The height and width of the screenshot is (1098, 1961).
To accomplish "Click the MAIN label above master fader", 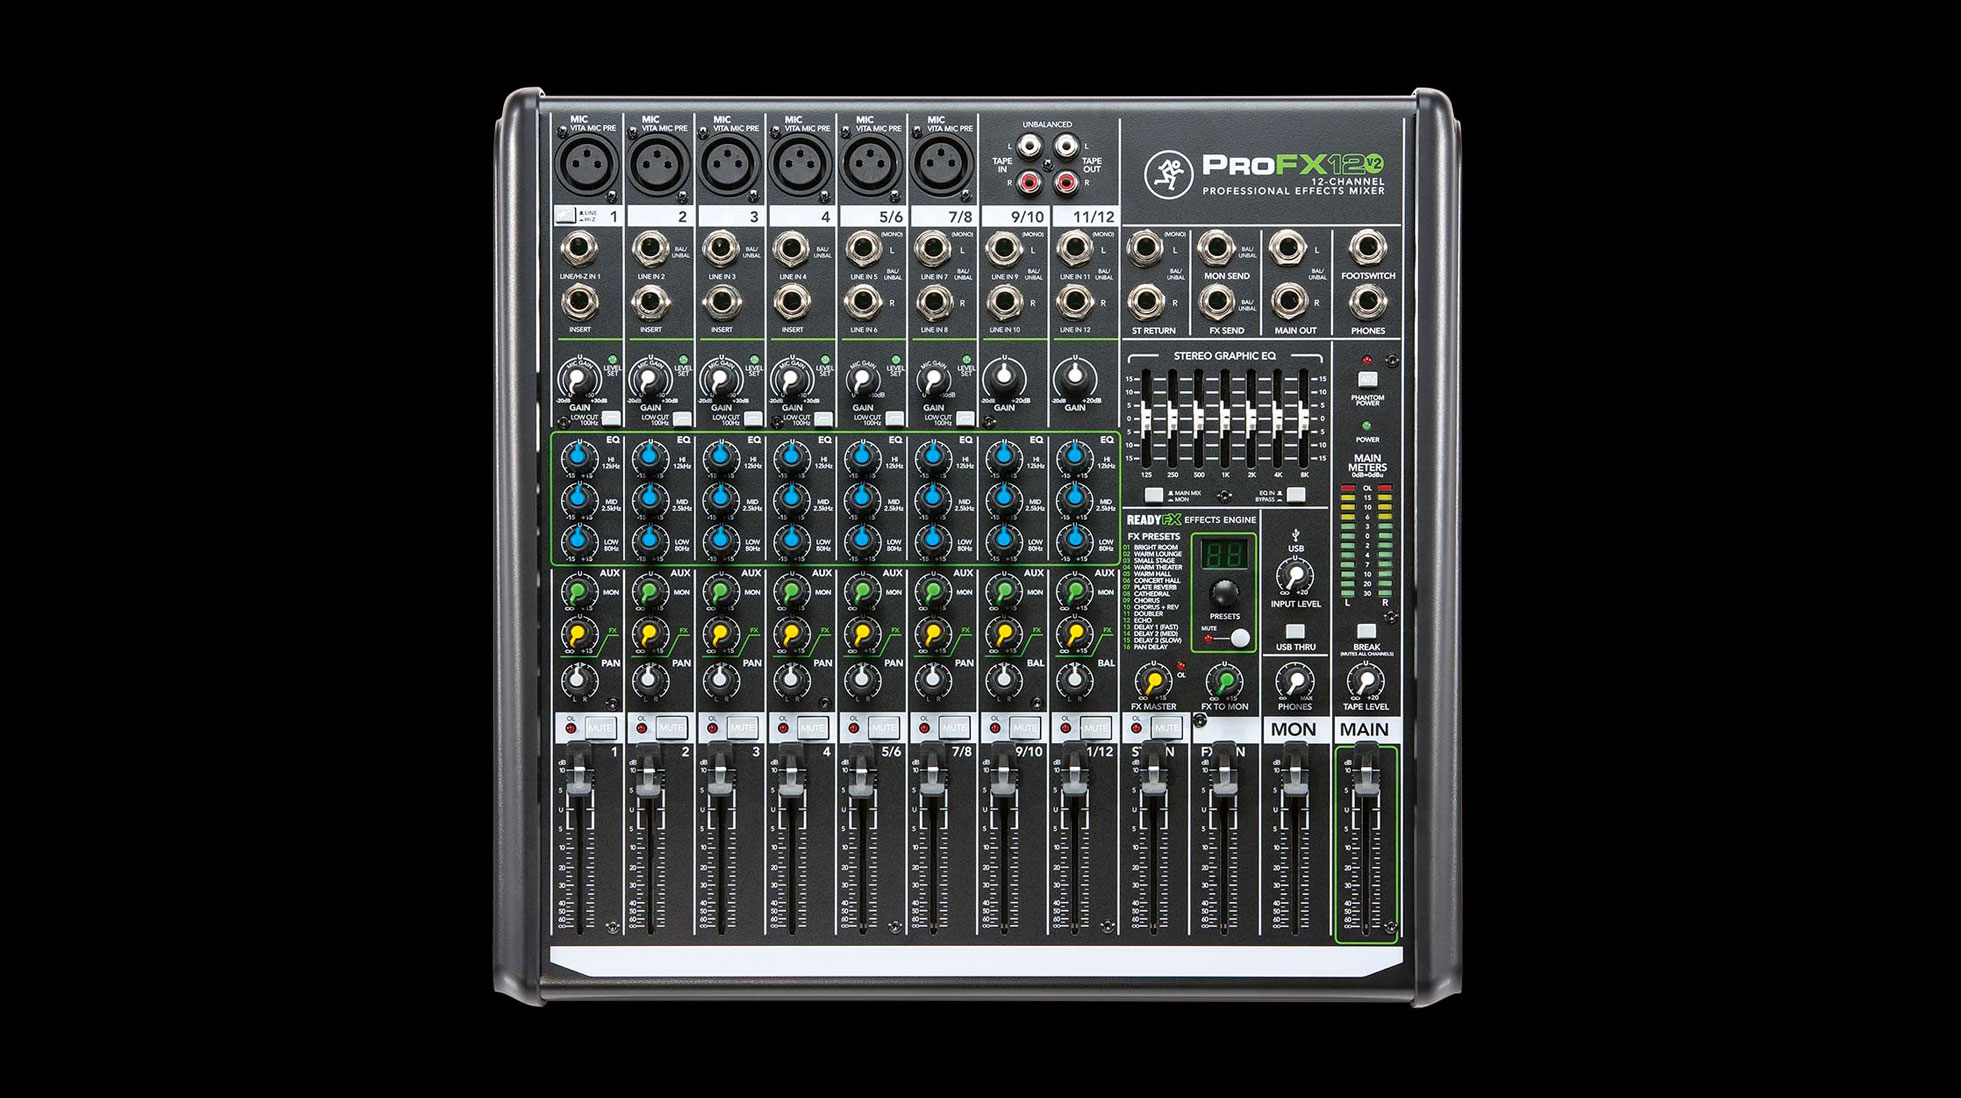I will click(x=1364, y=730).
